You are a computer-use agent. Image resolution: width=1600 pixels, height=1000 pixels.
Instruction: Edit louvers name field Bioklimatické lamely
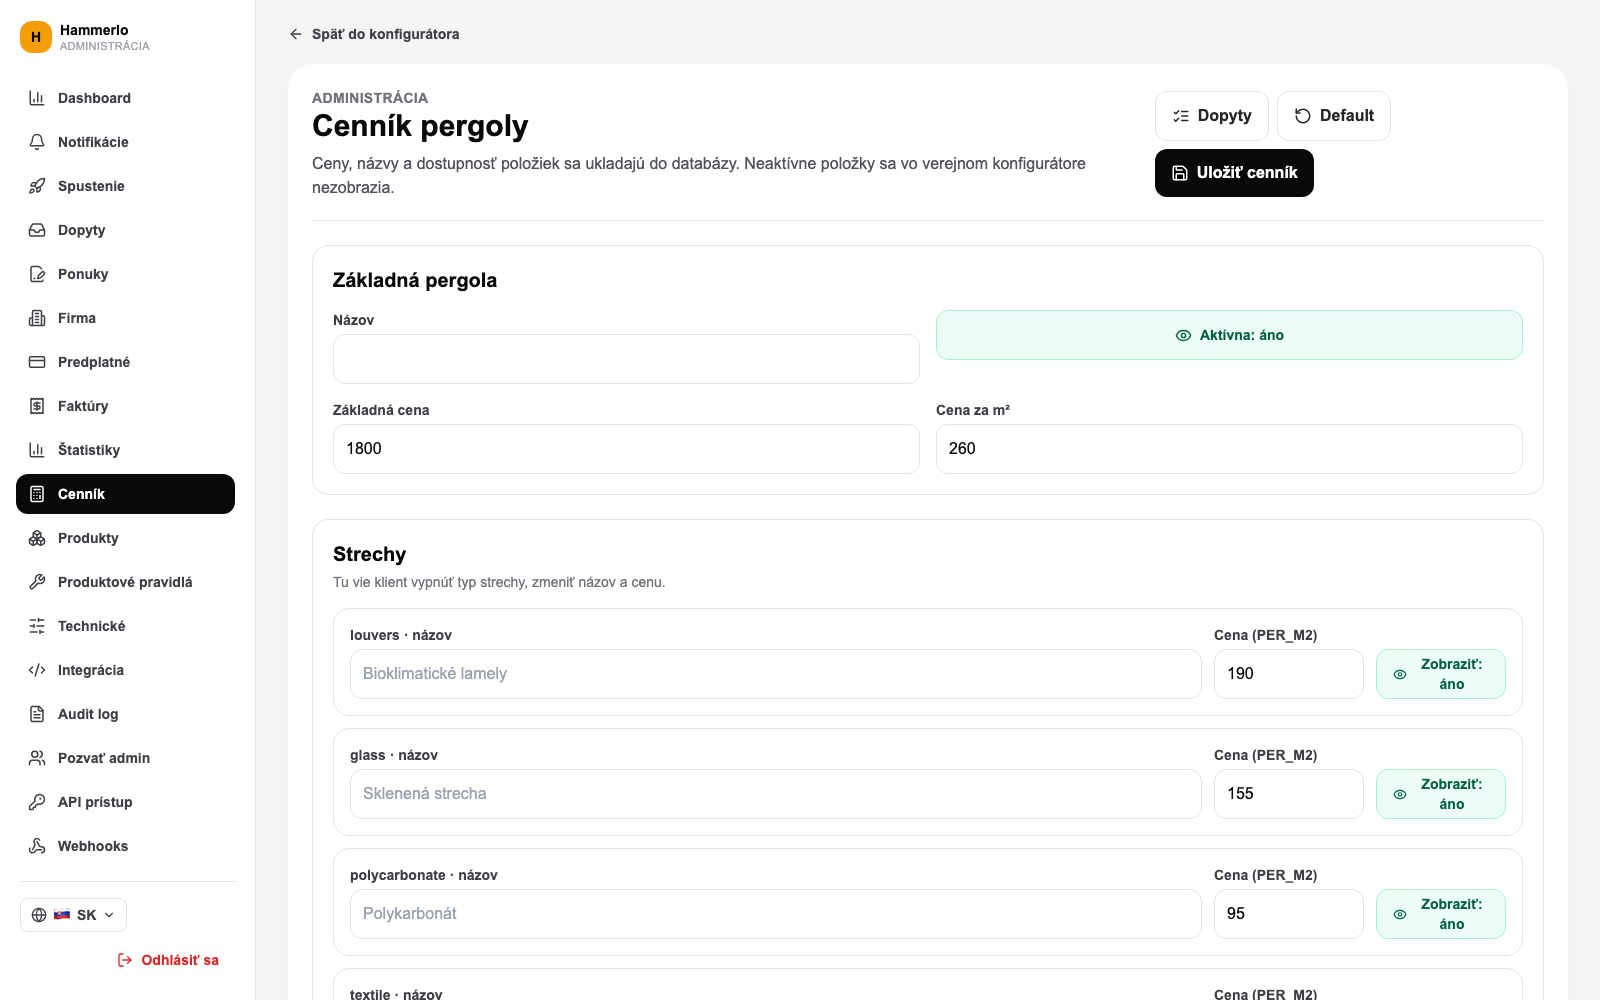(776, 674)
